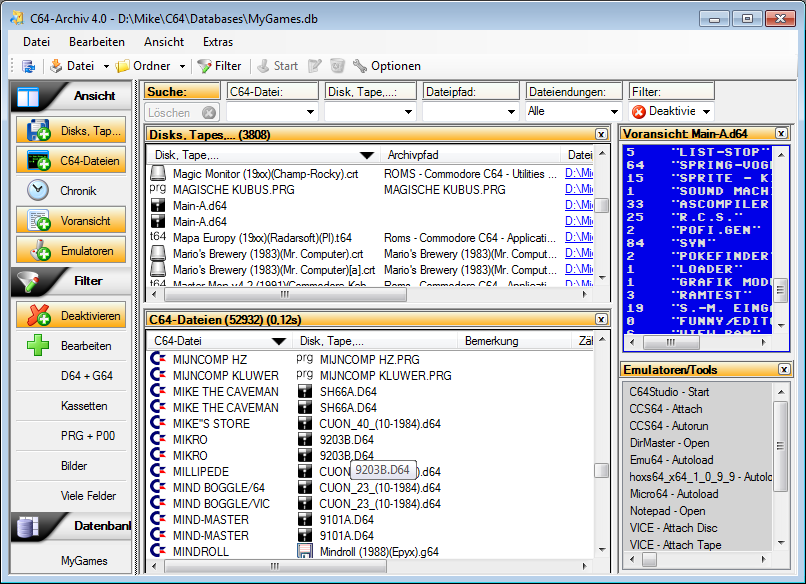Select the D64 + G64 filter
Viewport: 806px width, 584px height.
(71, 376)
